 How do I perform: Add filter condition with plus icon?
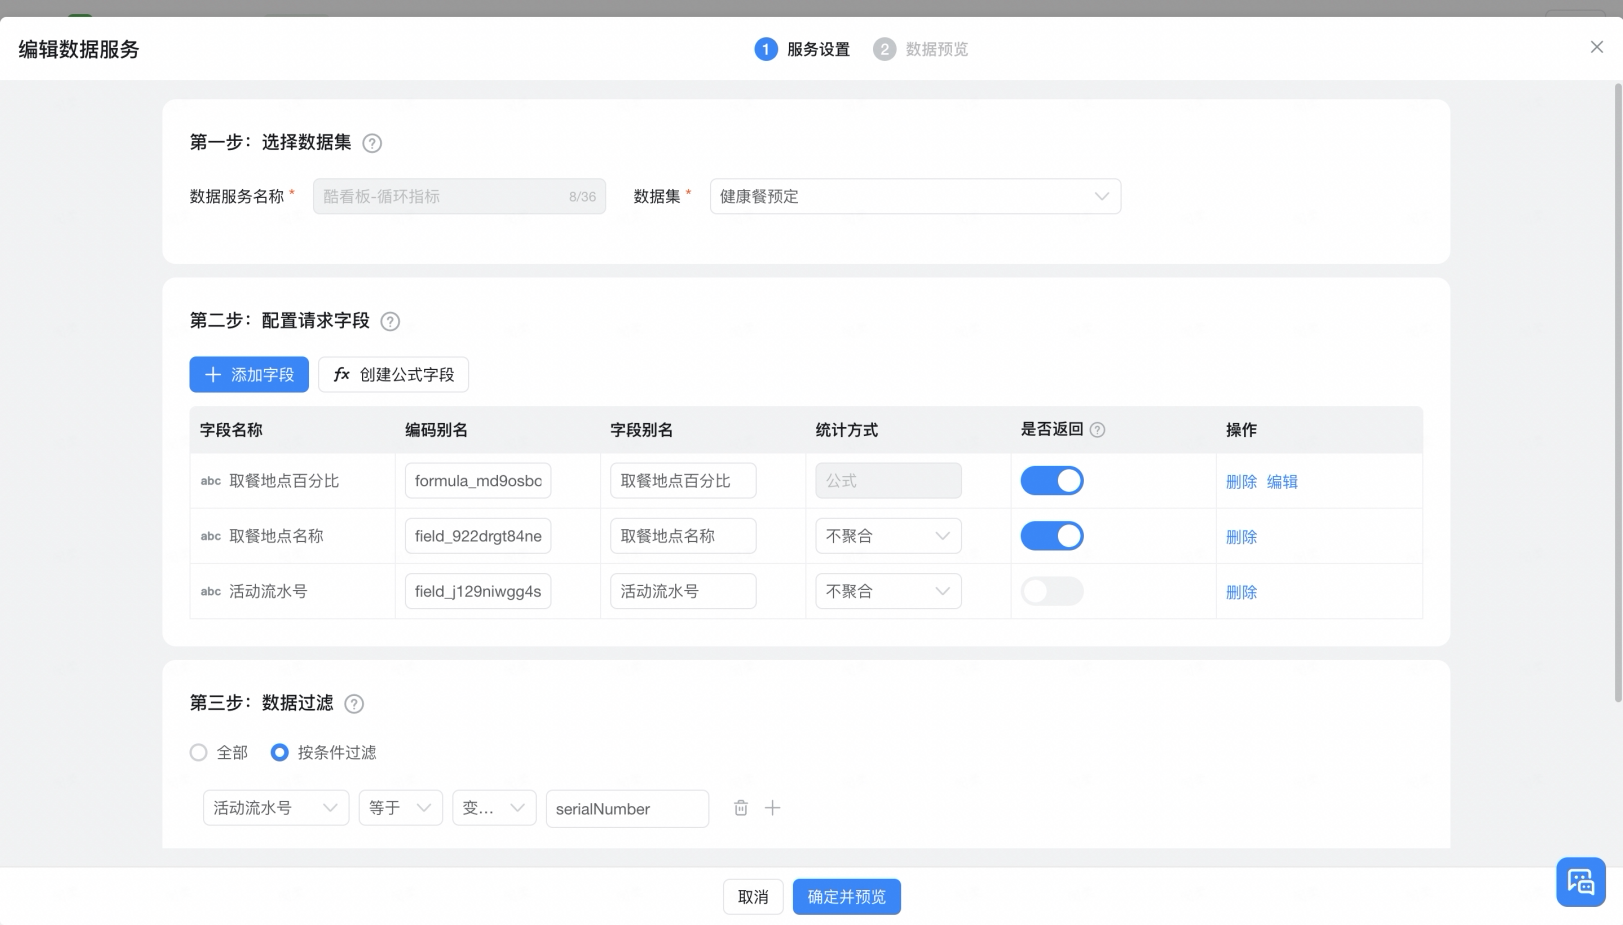point(772,808)
